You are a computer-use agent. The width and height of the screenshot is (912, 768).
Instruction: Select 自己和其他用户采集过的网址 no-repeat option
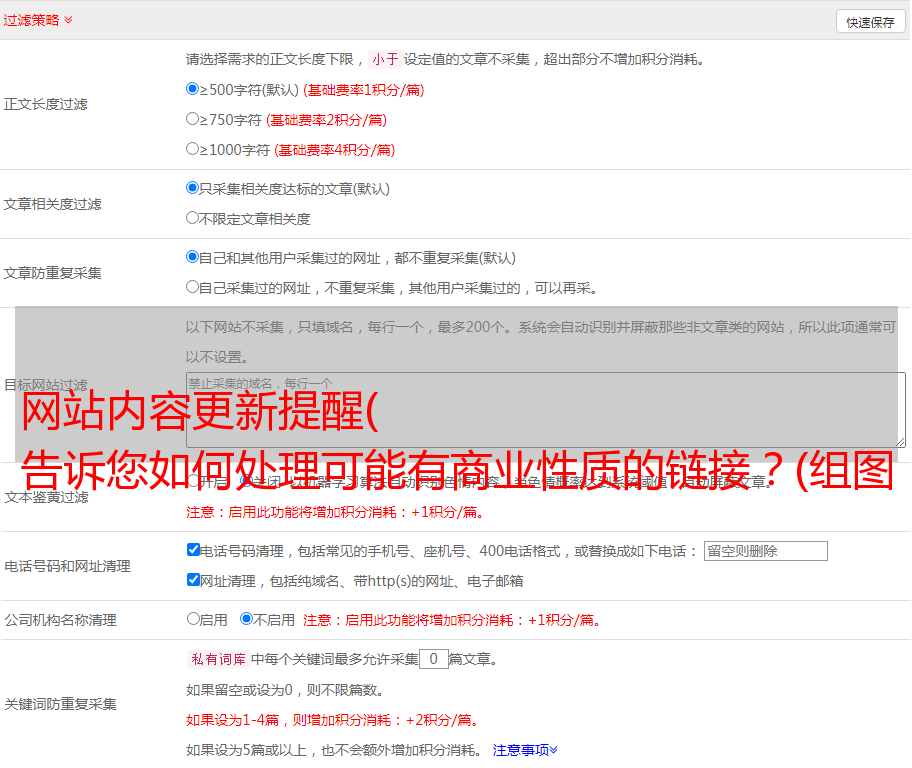coord(192,257)
